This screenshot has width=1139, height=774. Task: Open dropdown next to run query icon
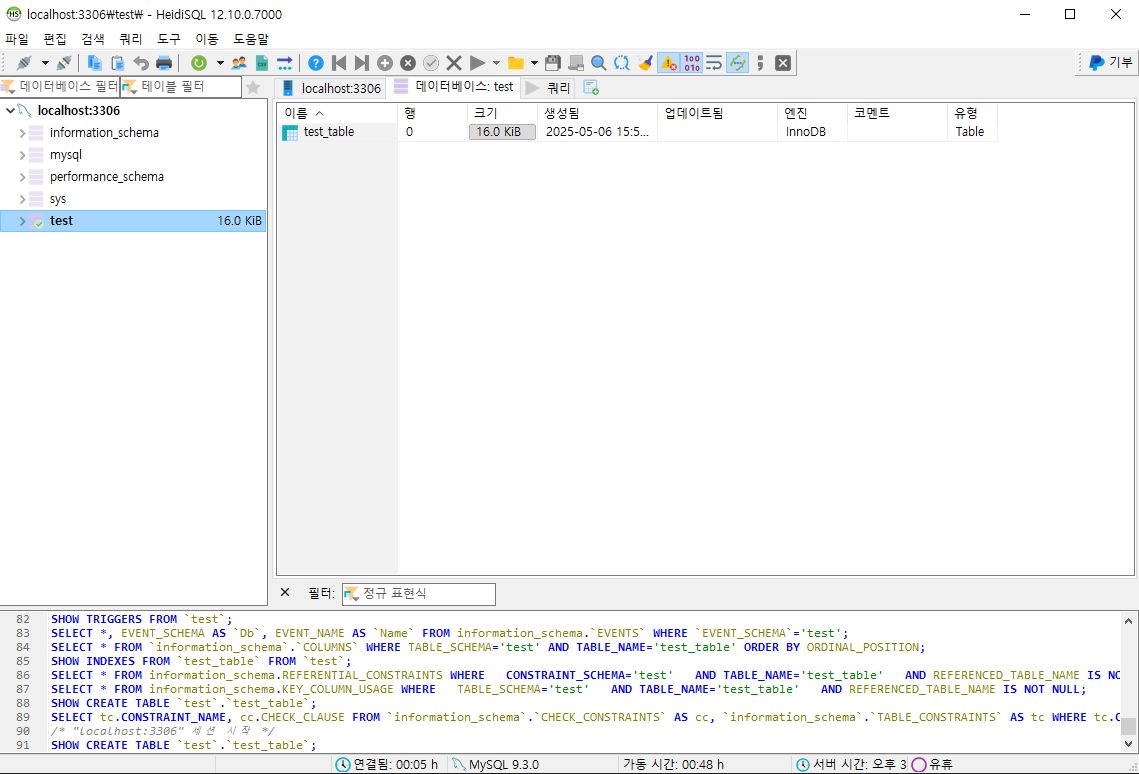[x=496, y=63]
